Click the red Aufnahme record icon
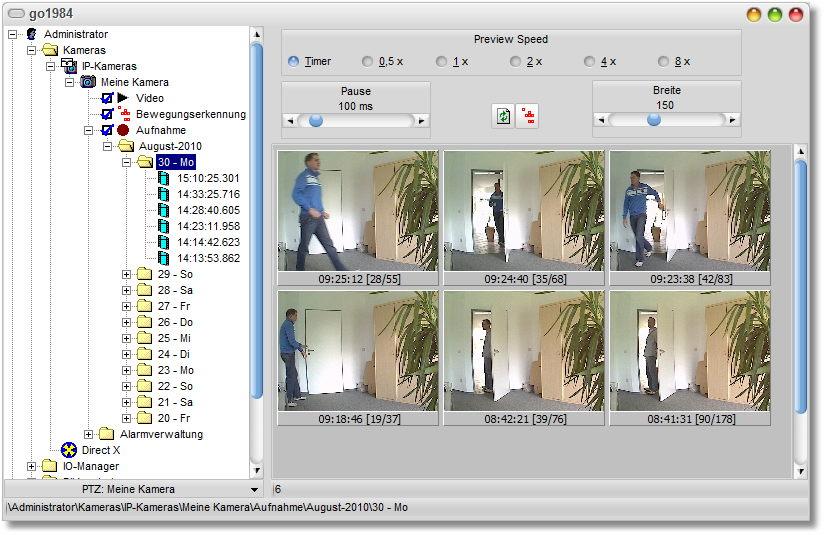 point(123,130)
